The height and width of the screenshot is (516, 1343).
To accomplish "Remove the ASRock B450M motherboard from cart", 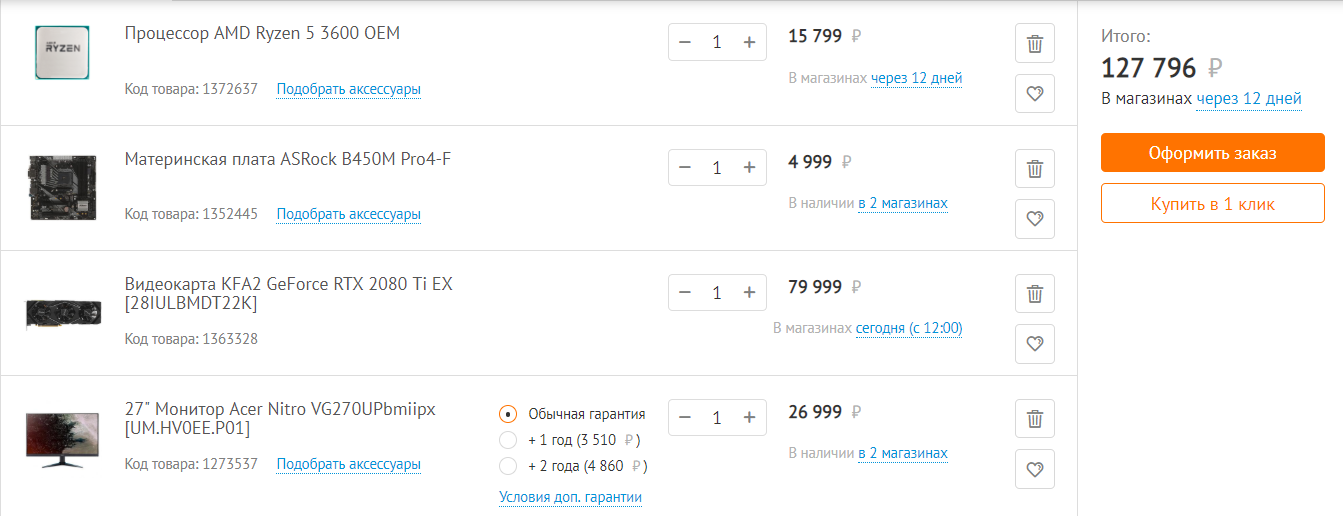I will (x=1035, y=169).
